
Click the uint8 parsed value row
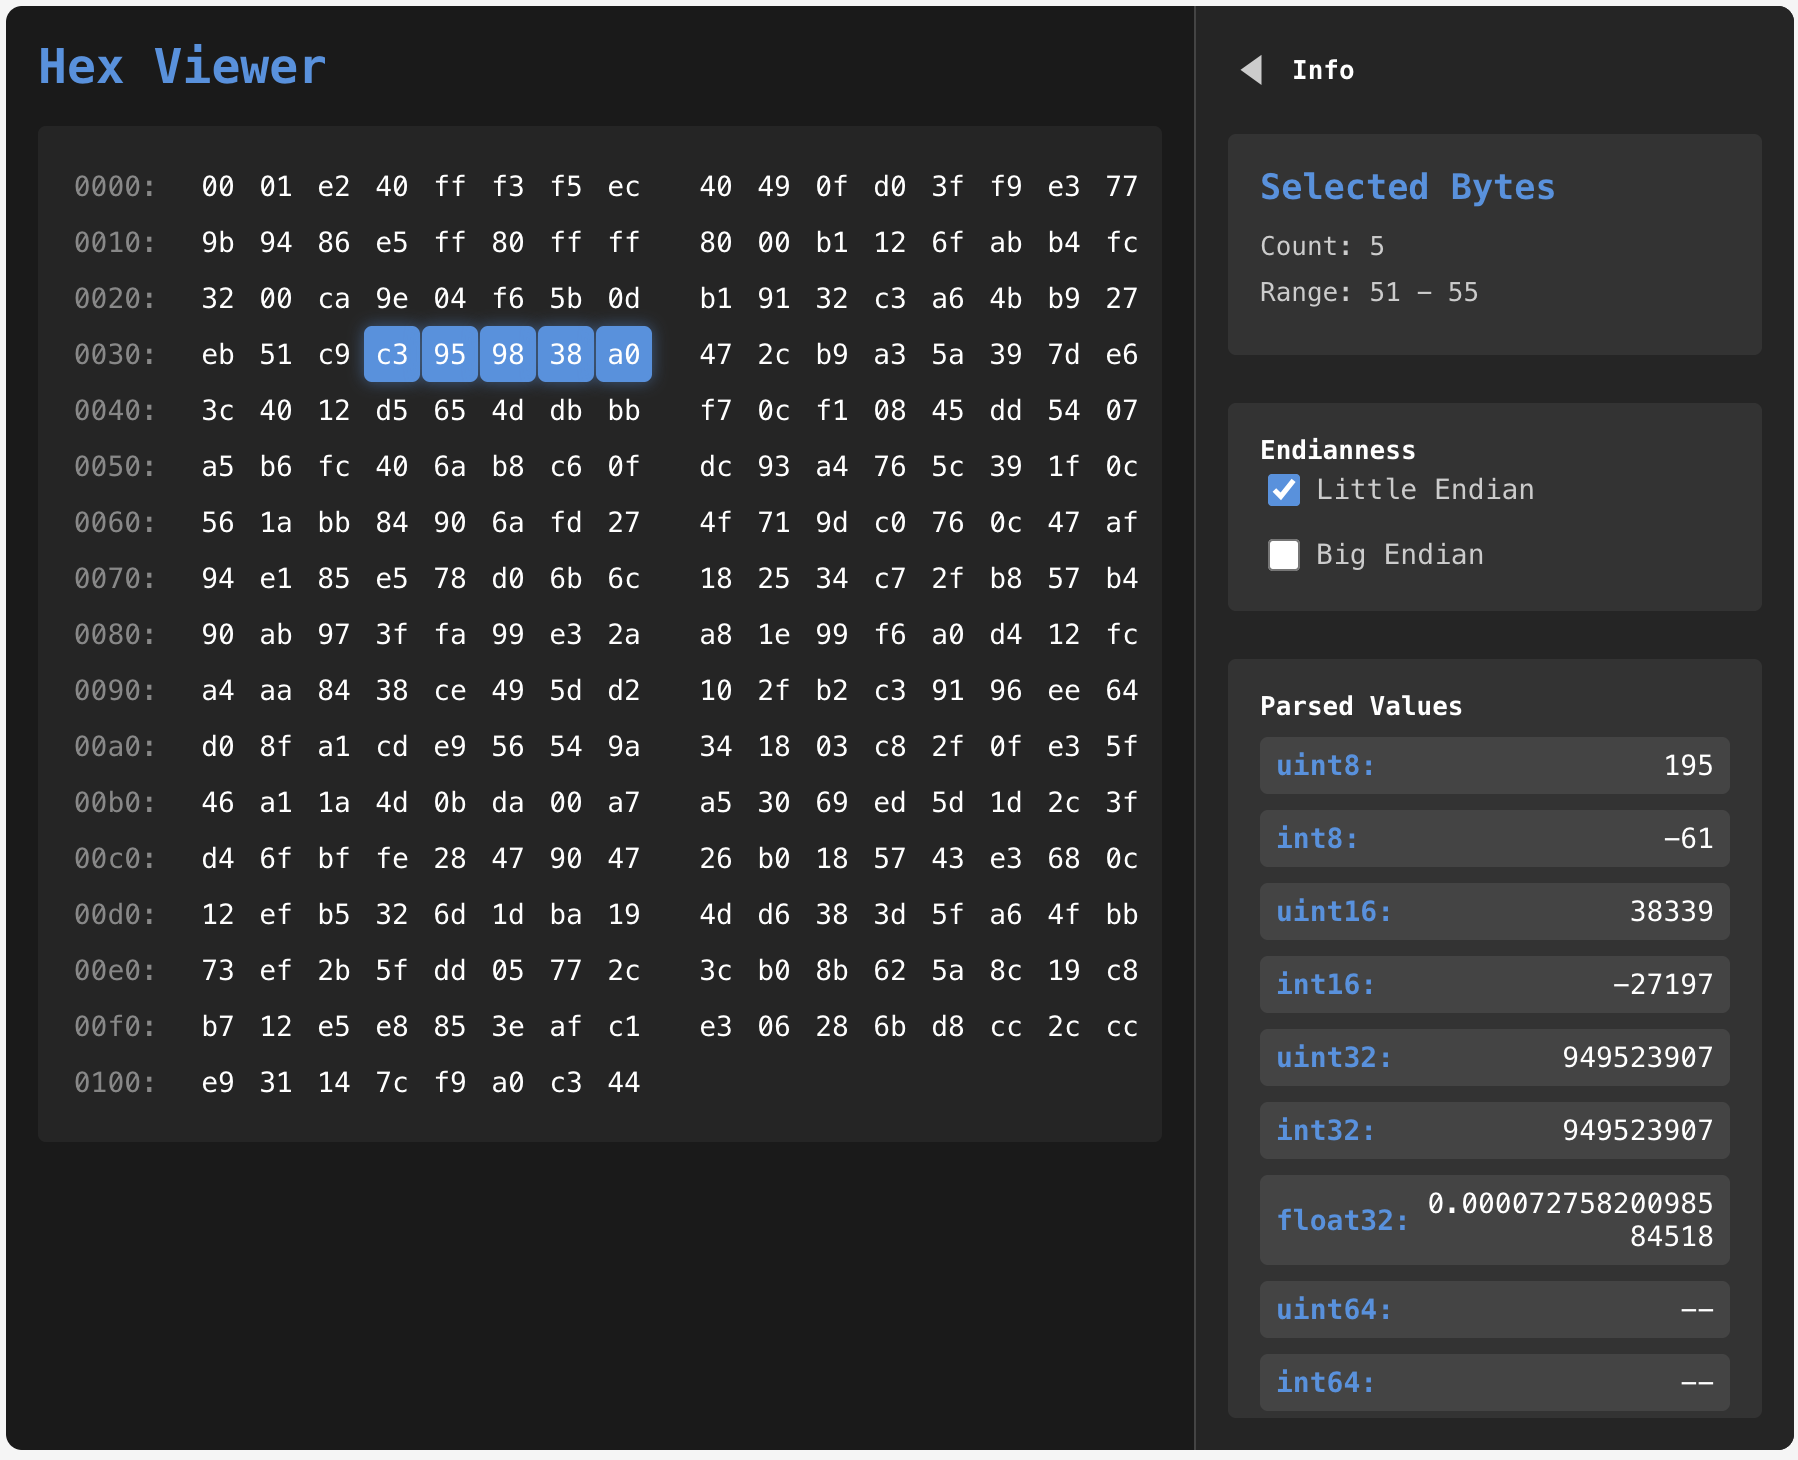click(x=1494, y=766)
